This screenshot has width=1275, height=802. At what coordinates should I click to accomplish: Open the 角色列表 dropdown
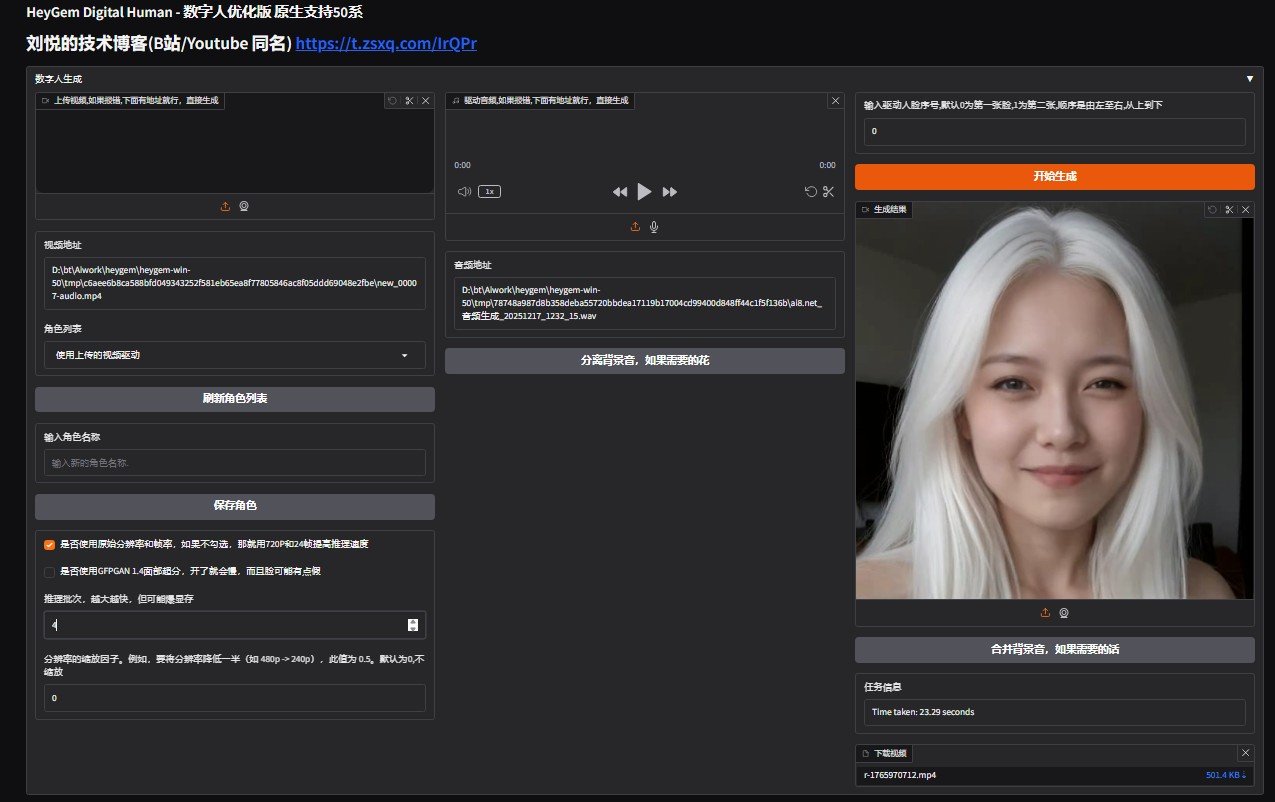(x=234, y=355)
